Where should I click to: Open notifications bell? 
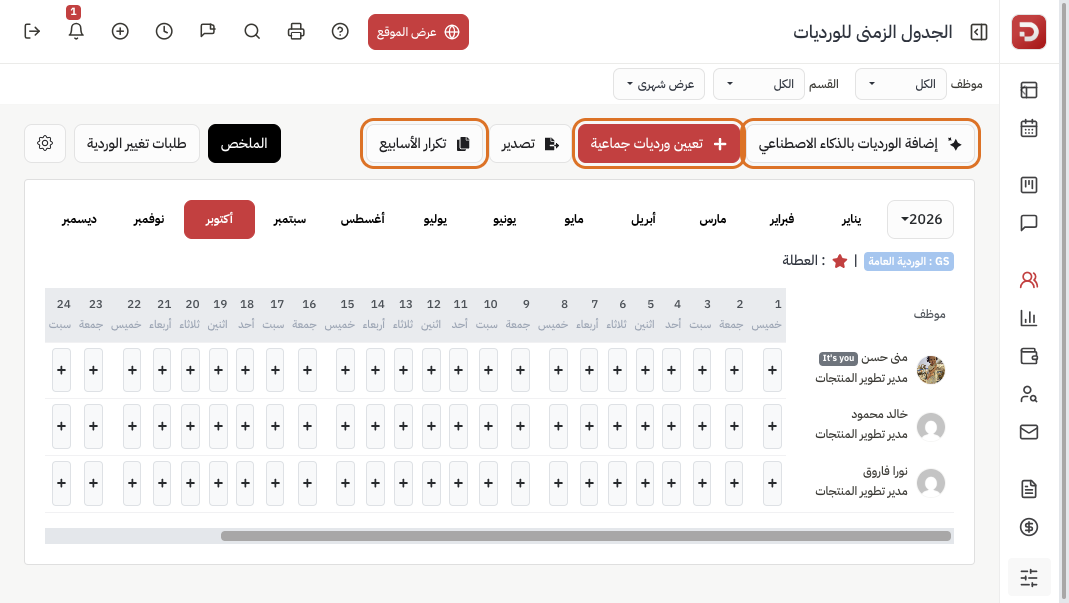pyautogui.click(x=76, y=31)
